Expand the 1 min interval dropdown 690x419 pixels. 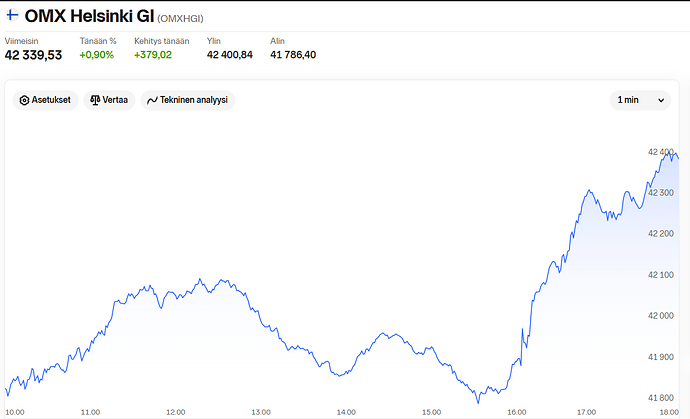pos(640,100)
